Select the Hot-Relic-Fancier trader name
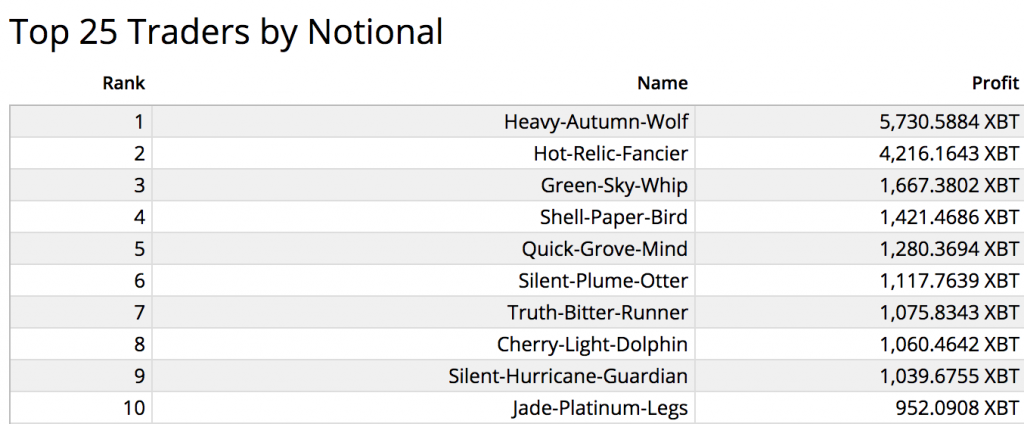This screenshot has height=424, width=1024. [x=611, y=154]
